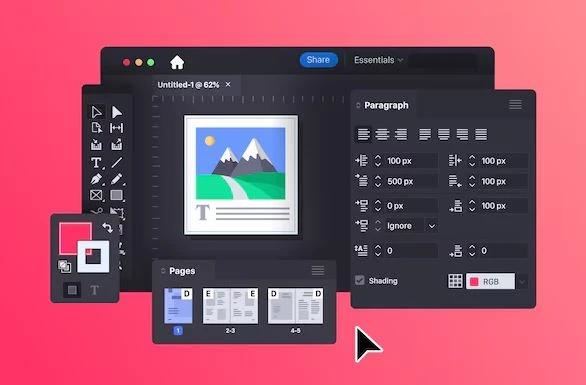Image resolution: width=586 pixels, height=385 pixels.
Task: Open the Paragraph panel menu
Action: coord(515,105)
